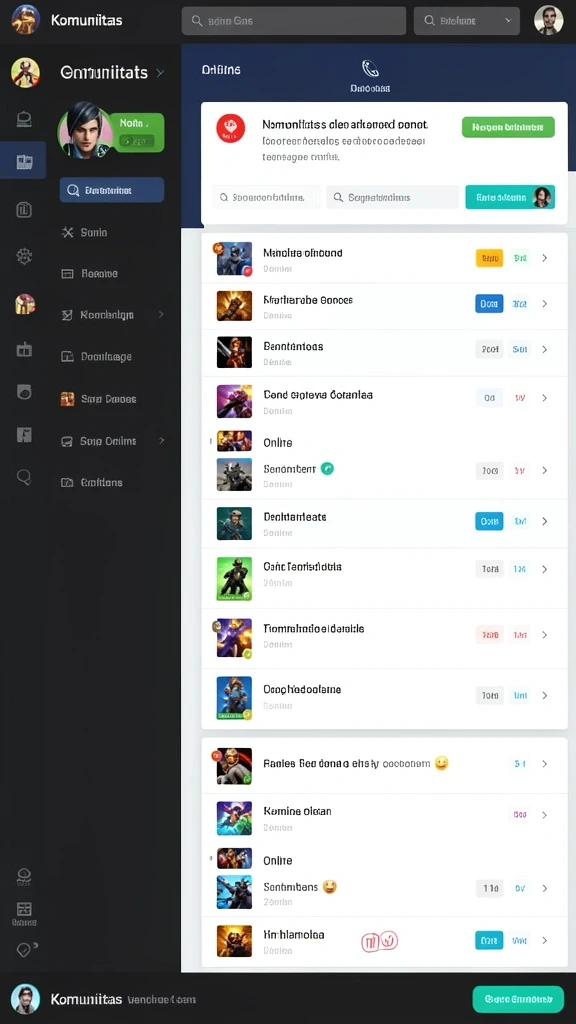
Task: Click the colored gift box icon in the left rail
Action: tap(25, 304)
